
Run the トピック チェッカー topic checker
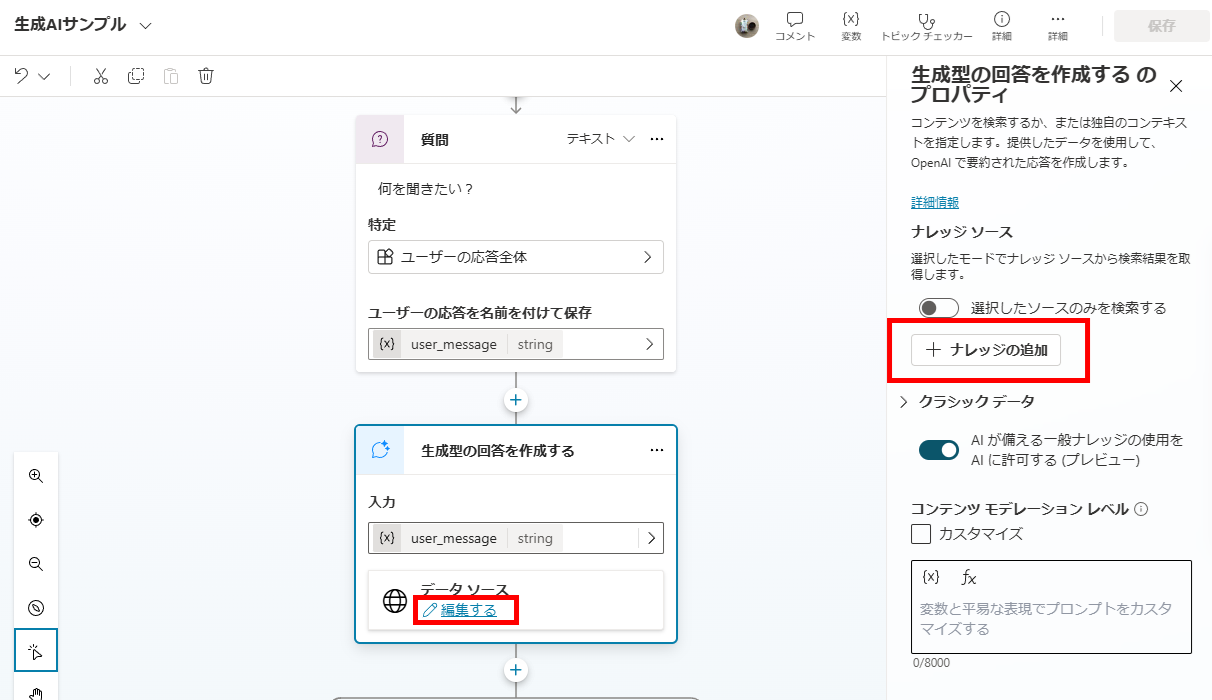tap(926, 26)
